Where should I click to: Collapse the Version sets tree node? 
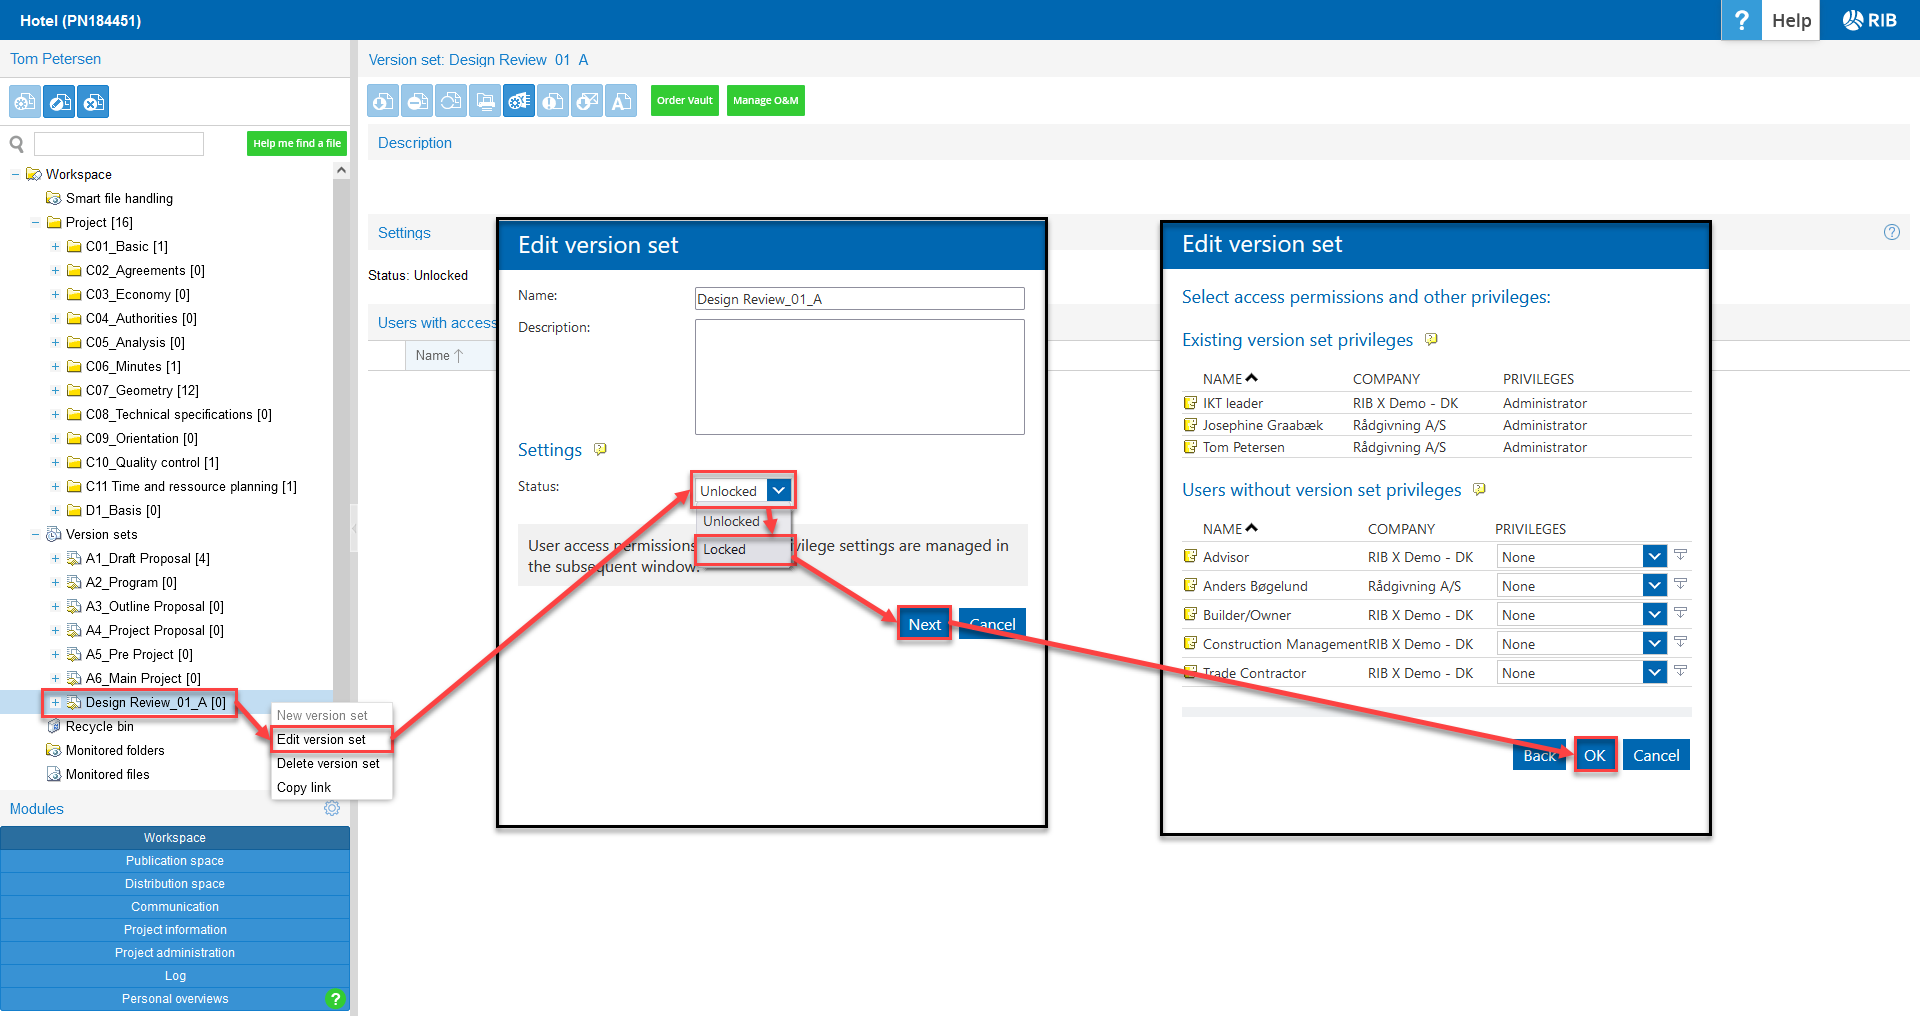(35, 535)
